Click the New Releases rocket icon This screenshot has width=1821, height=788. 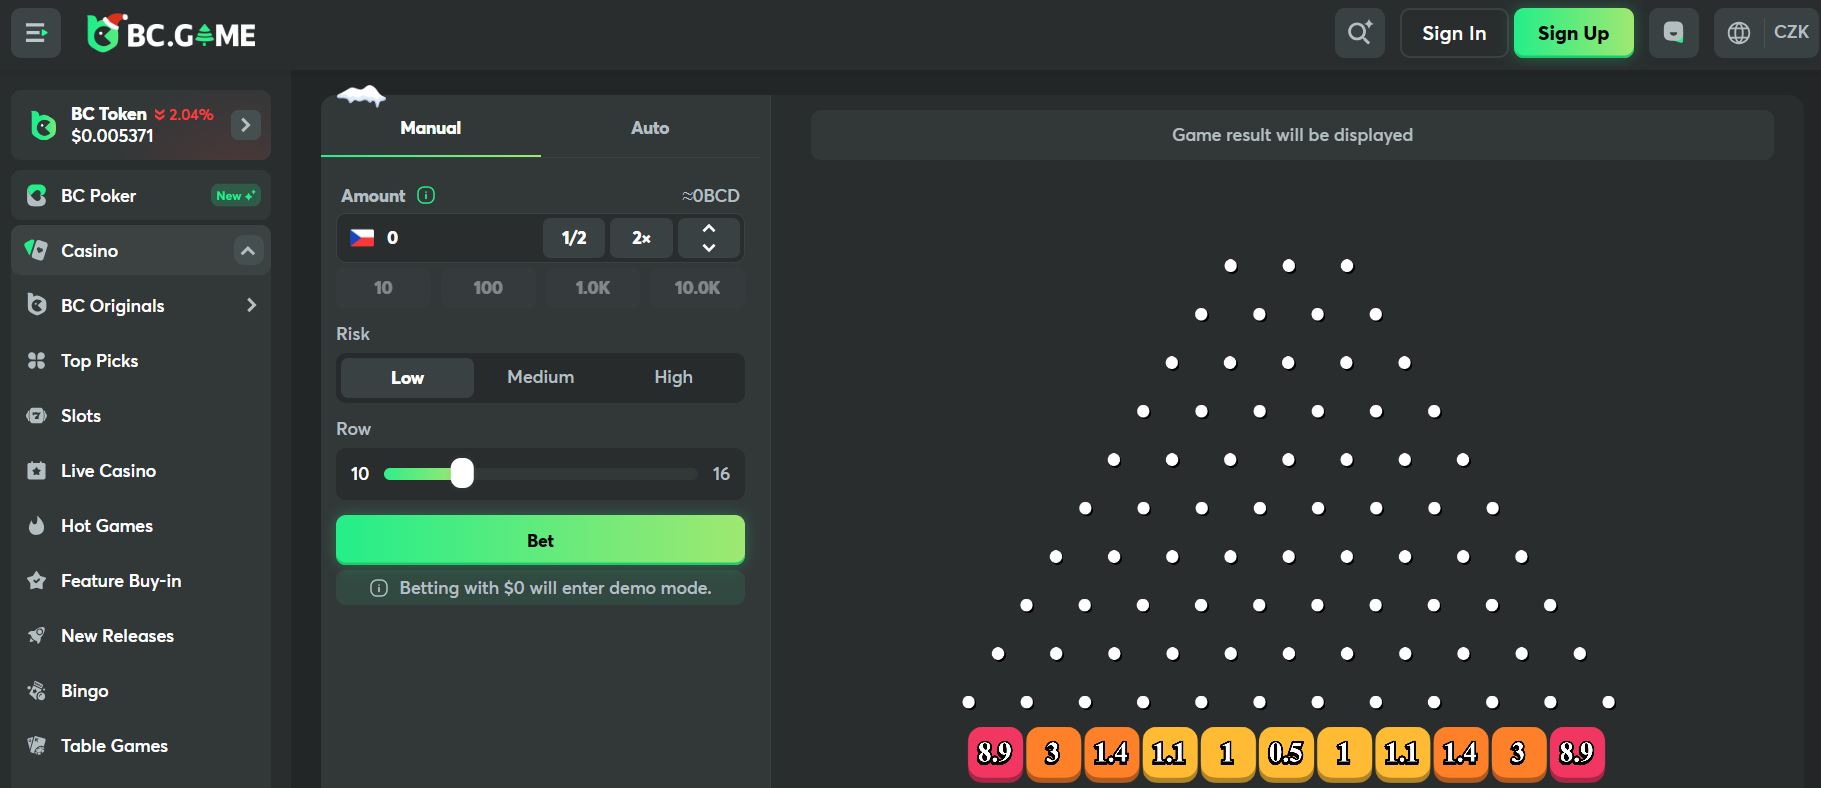click(x=37, y=635)
